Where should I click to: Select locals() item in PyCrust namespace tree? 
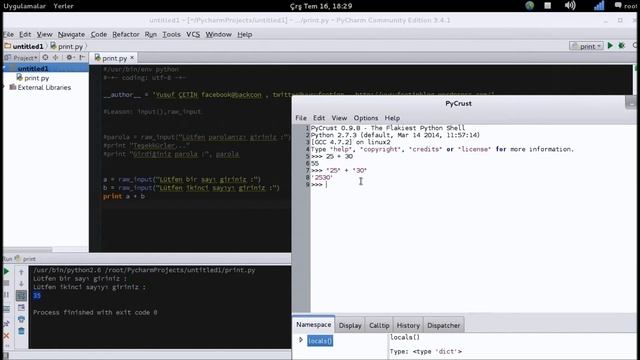click(x=320, y=340)
